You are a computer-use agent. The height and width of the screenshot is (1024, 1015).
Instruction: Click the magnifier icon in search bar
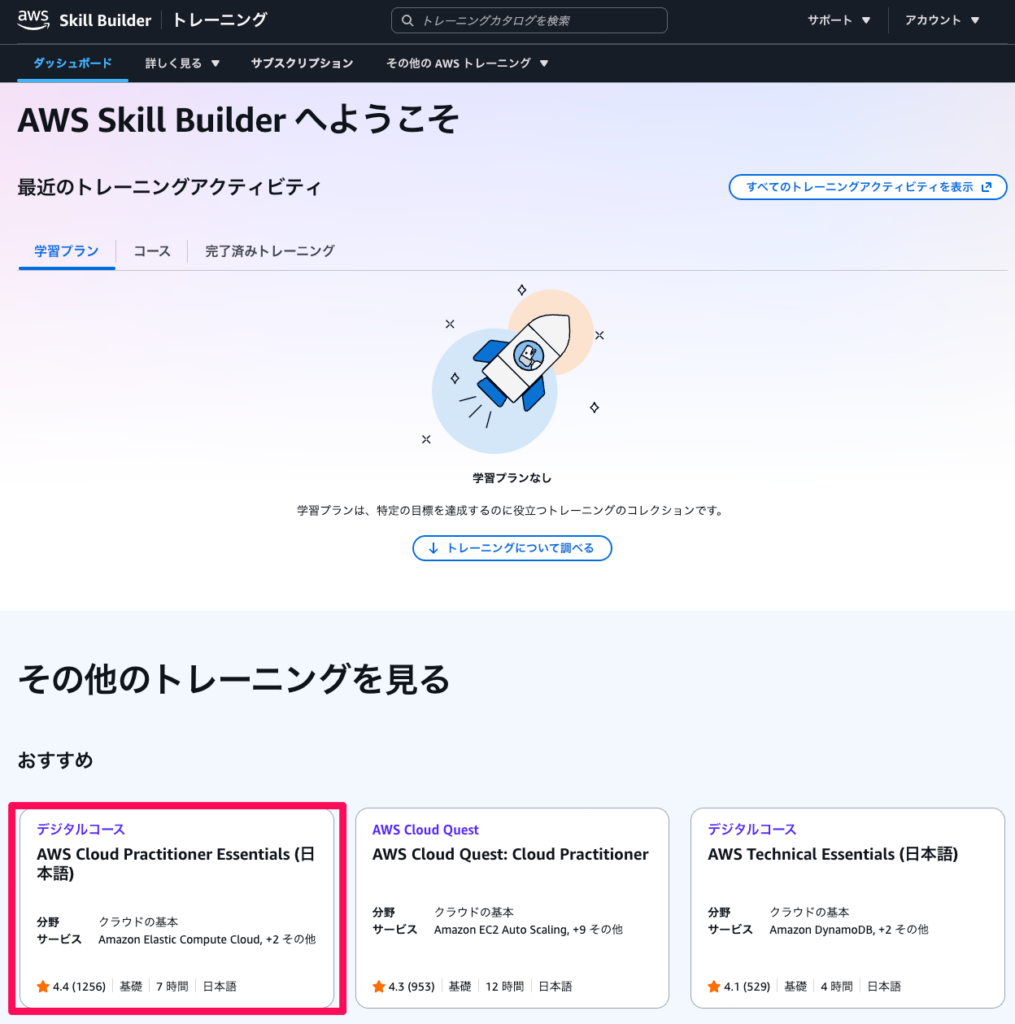[407, 20]
